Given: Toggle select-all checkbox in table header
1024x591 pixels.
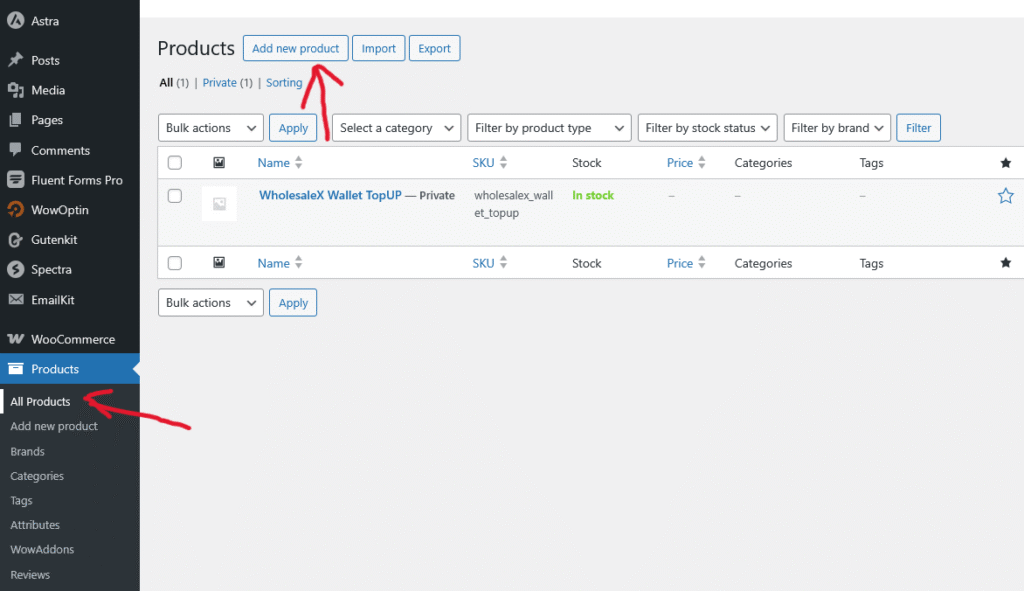Looking at the screenshot, I should (175, 163).
